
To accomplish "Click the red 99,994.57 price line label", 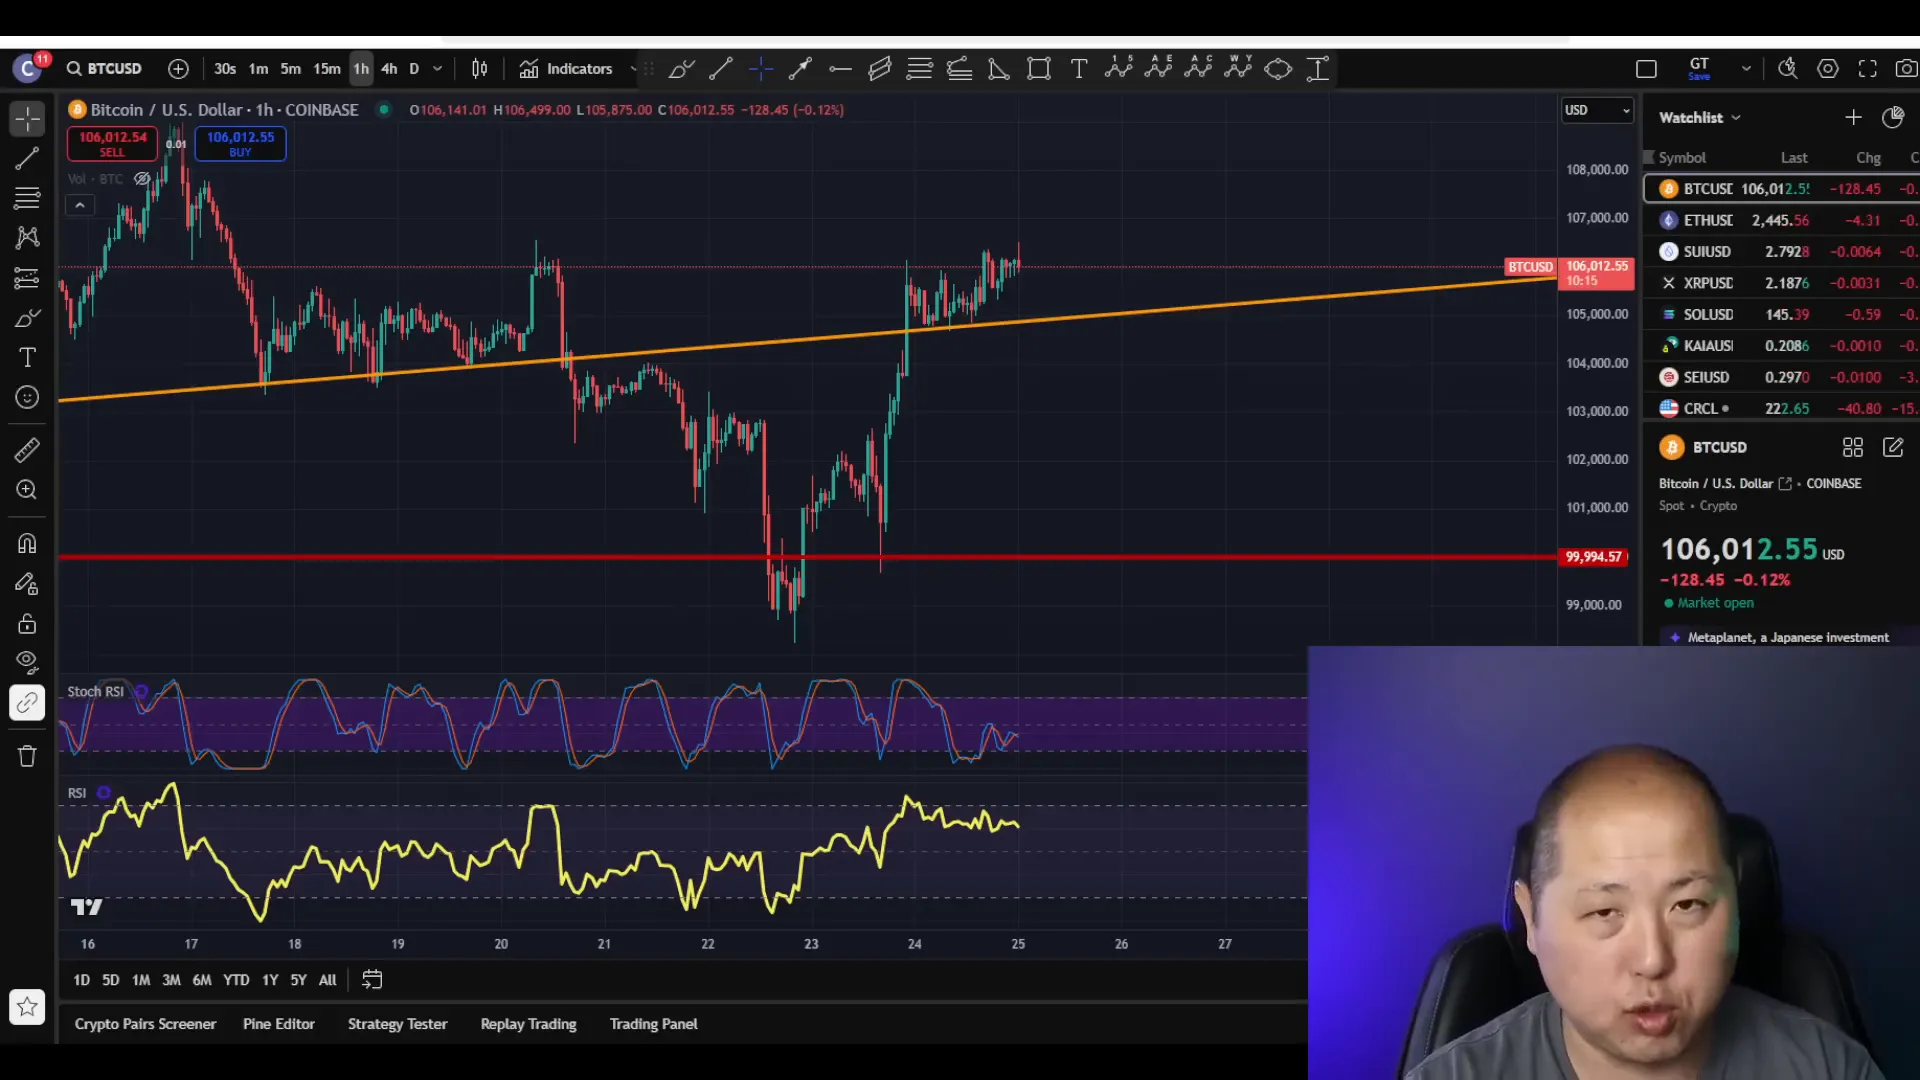I will 1593,557.
